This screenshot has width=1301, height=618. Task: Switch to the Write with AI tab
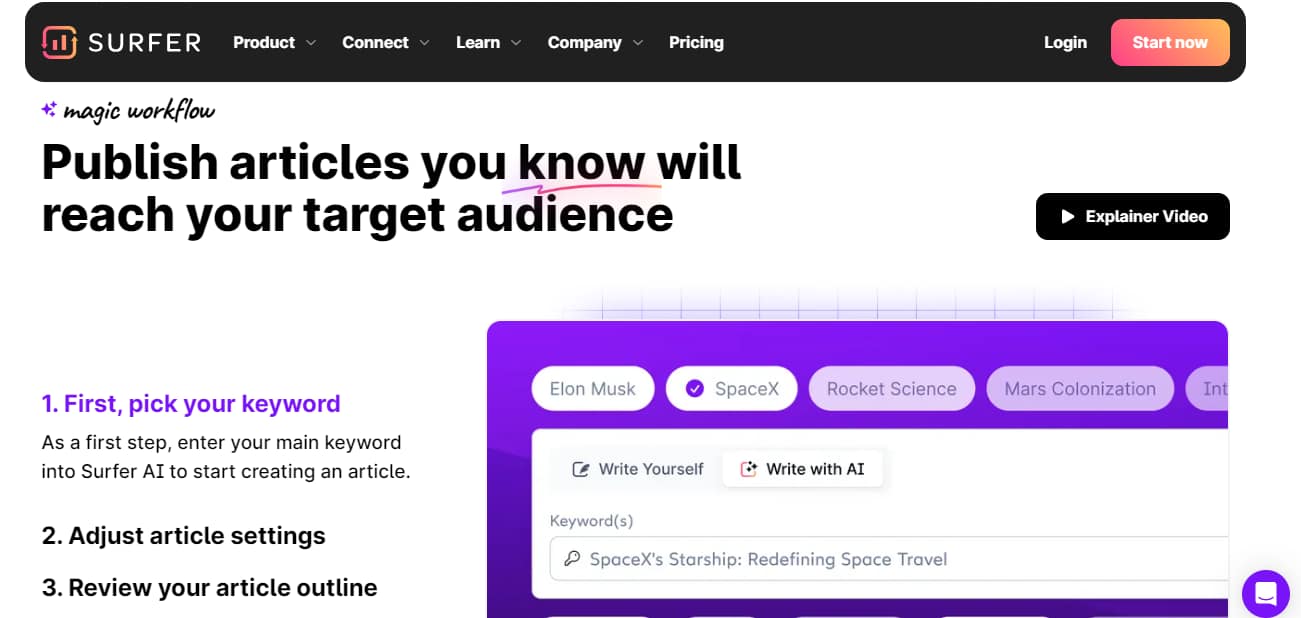pyautogui.click(x=803, y=468)
